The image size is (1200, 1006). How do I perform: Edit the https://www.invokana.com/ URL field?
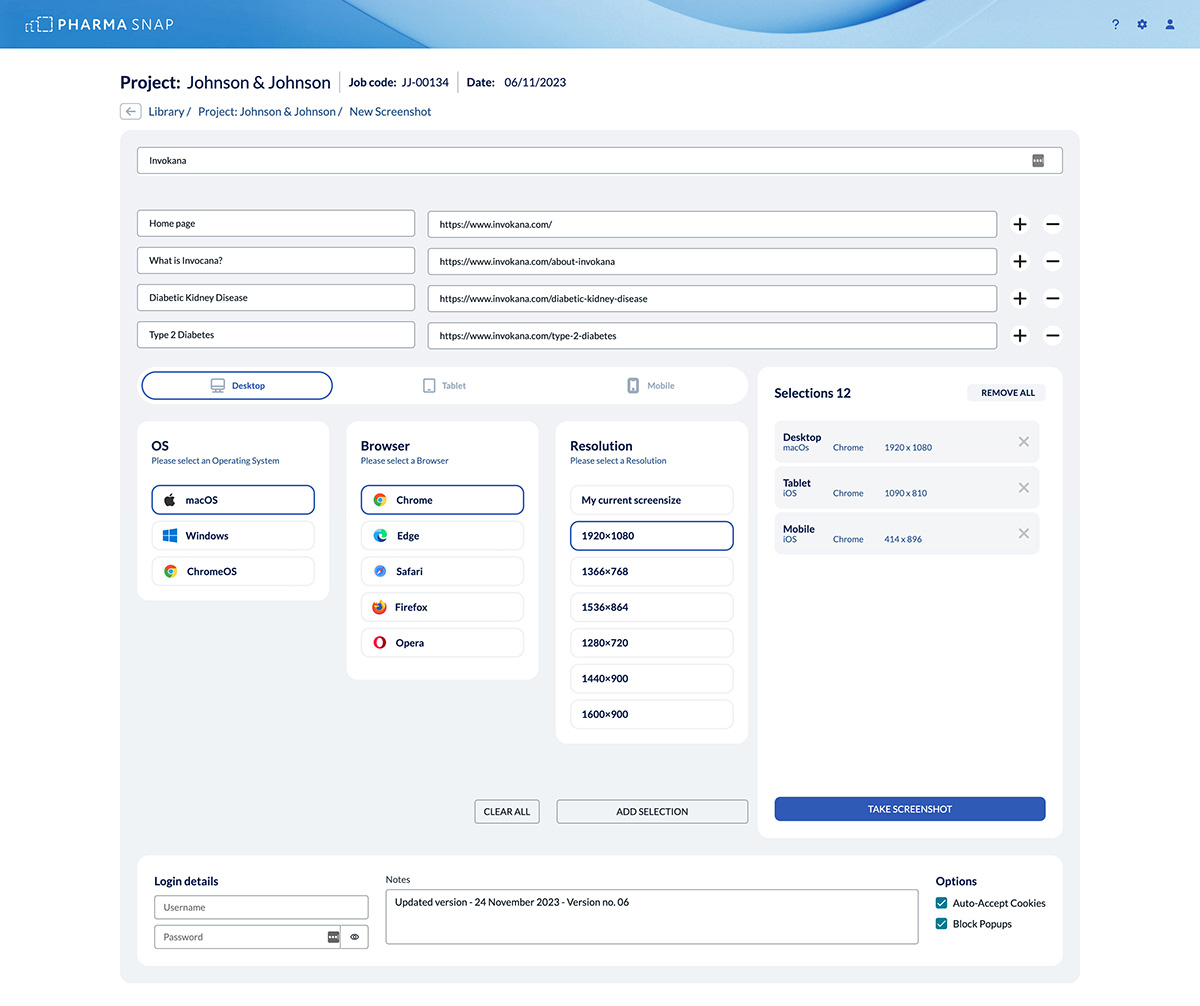[712, 224]
